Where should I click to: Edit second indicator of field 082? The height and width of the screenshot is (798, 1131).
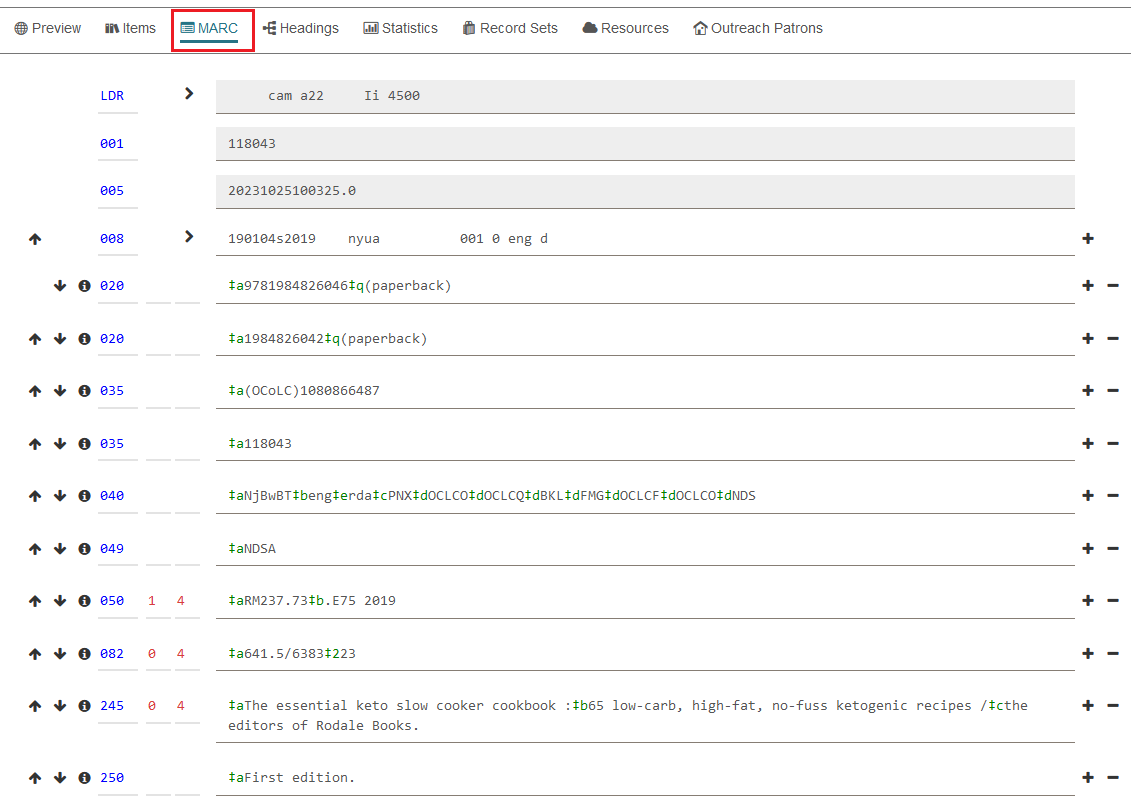(x=187, y=654)
